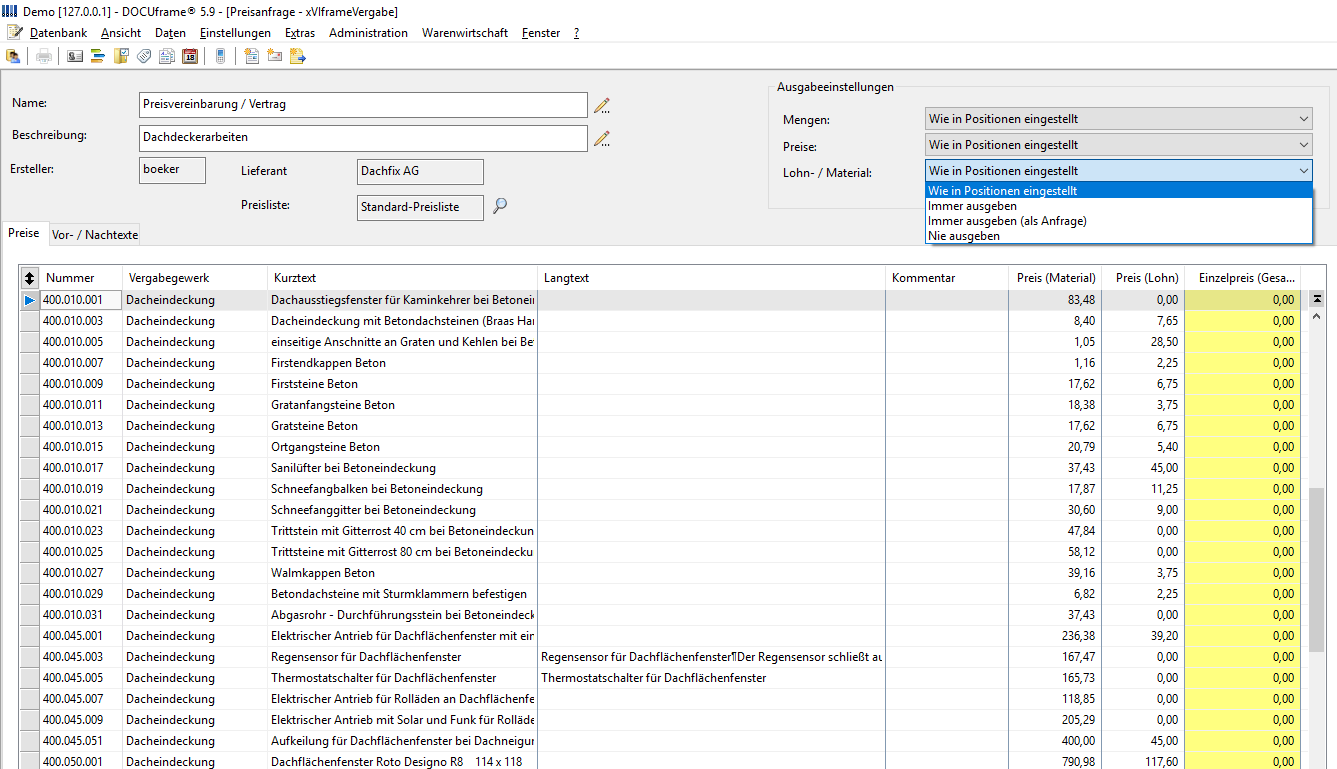Choose 'Immer ausgeben (als Anfrage)' option
The image size is (1337, 769).
tap(1118, 221)
